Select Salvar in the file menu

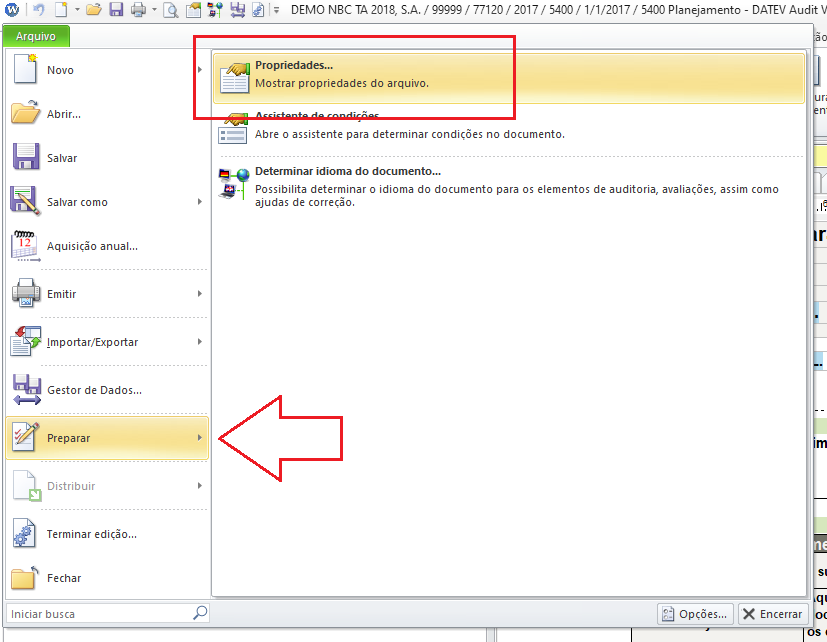[107, 158]
